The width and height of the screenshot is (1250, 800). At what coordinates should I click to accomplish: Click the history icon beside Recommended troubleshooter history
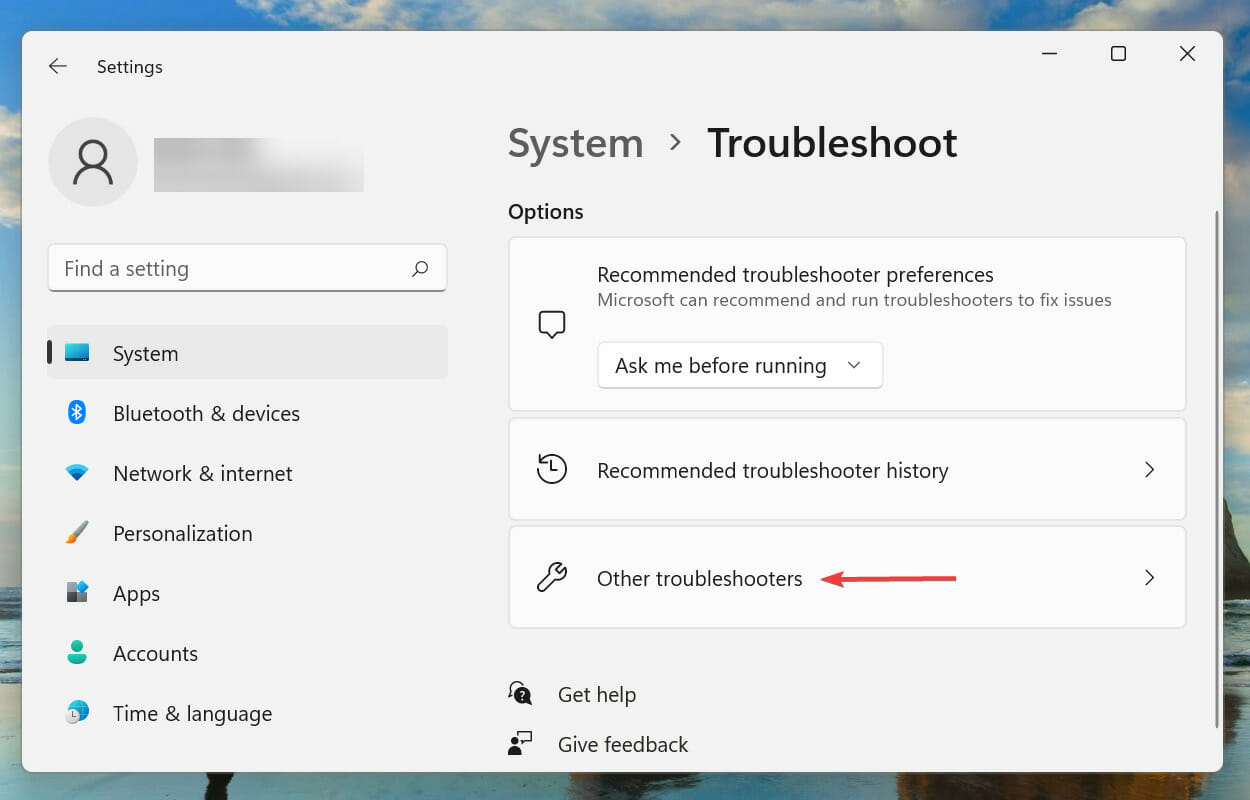551,469
